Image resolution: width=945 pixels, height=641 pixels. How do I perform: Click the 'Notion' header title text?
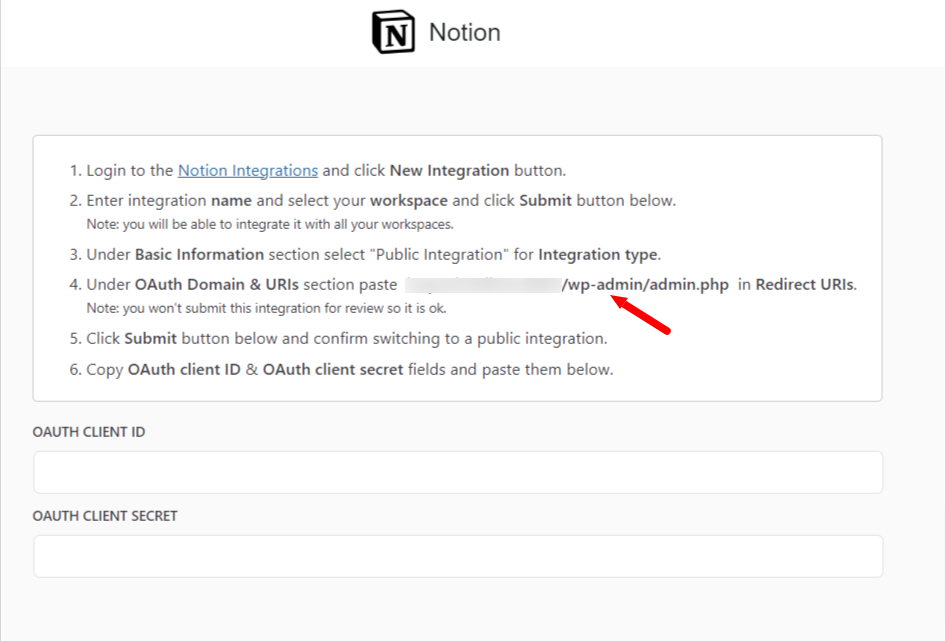465,33
